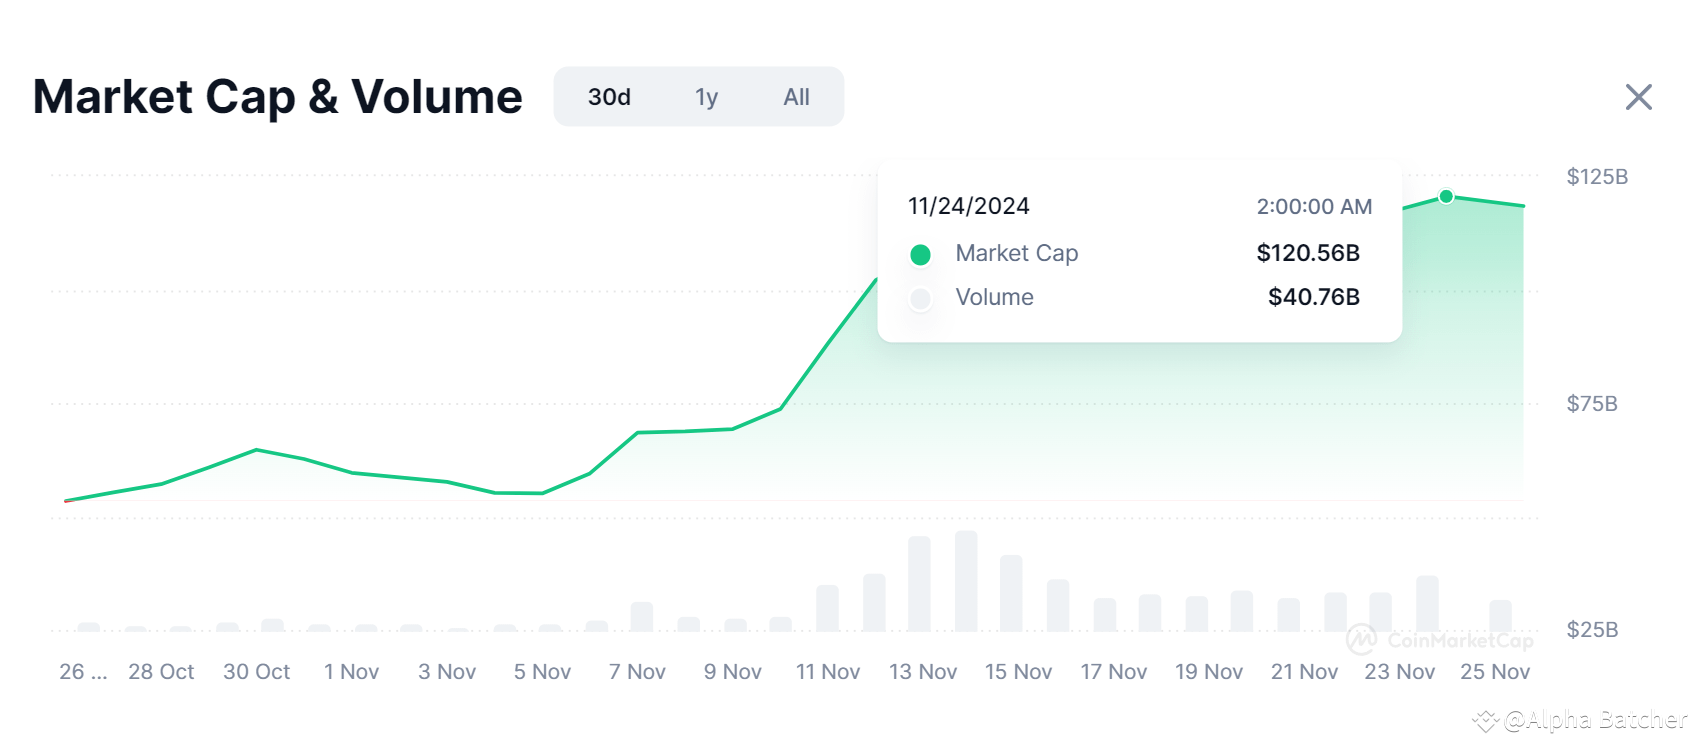Click the highlighted data point on the line
Image resolution: width=1695 pixels, height=742 pixels.
click(1446, 196)
